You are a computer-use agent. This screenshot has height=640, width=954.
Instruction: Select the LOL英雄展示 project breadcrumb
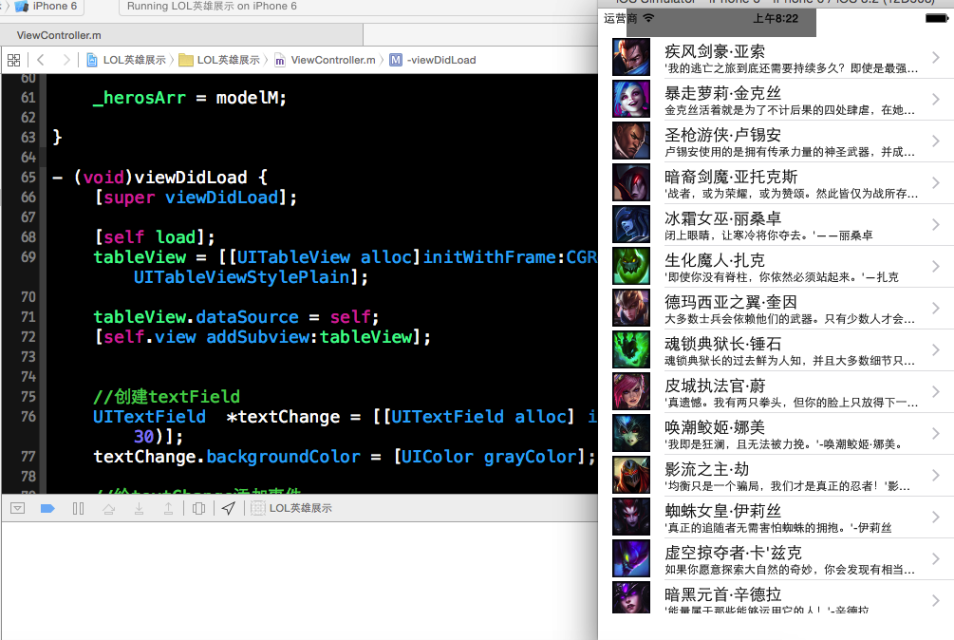tap(126, 60)
